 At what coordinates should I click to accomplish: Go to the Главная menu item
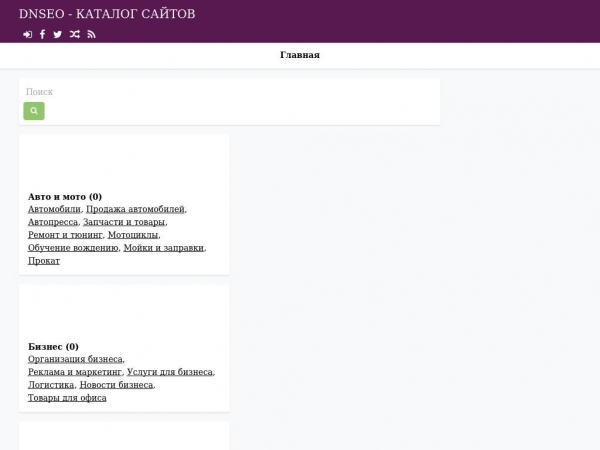tap(299, 55)
